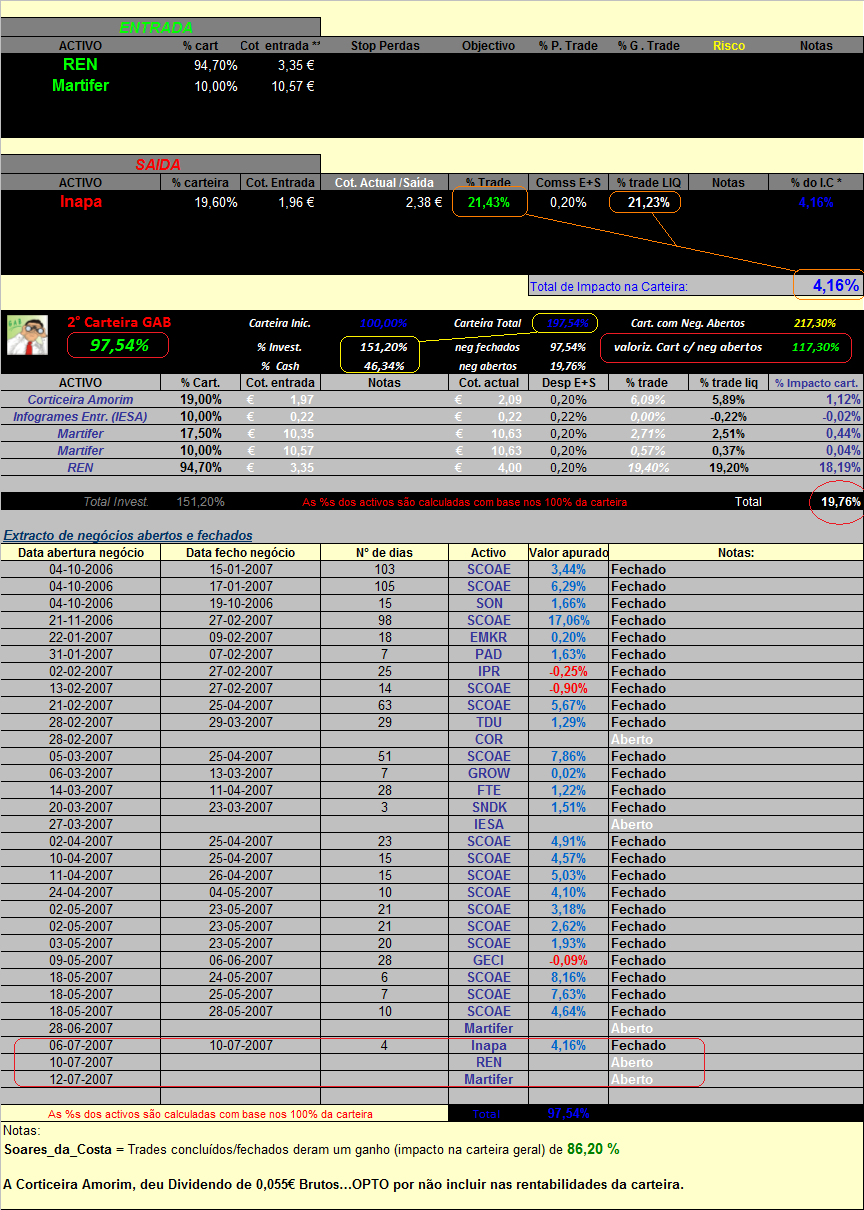This screenshot has height=1210, width=864.
Task: Click the green Martifer name under ENTRADA
Action: 80,86
